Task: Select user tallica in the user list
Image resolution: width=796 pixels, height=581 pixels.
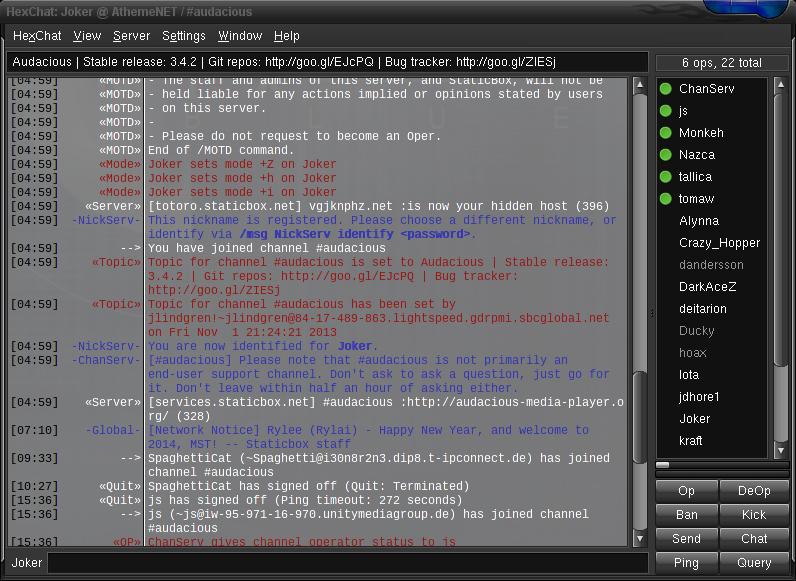Action: pos(712,177)
